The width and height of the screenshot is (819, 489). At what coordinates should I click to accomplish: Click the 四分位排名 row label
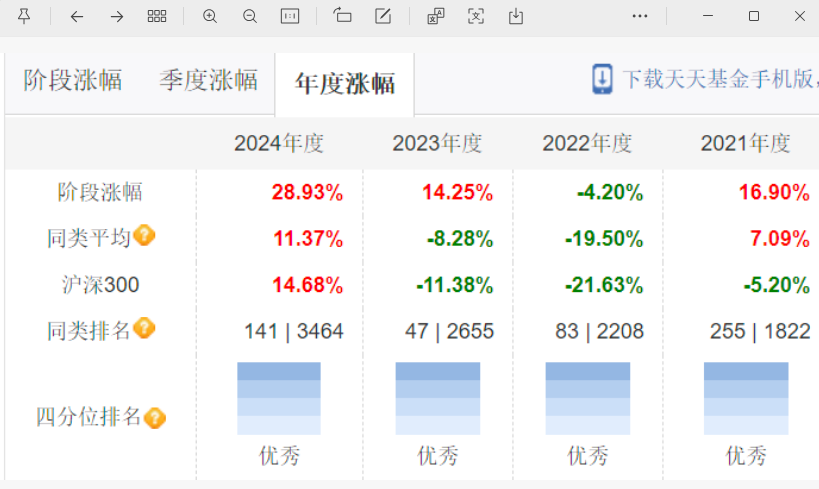(88, 417)
